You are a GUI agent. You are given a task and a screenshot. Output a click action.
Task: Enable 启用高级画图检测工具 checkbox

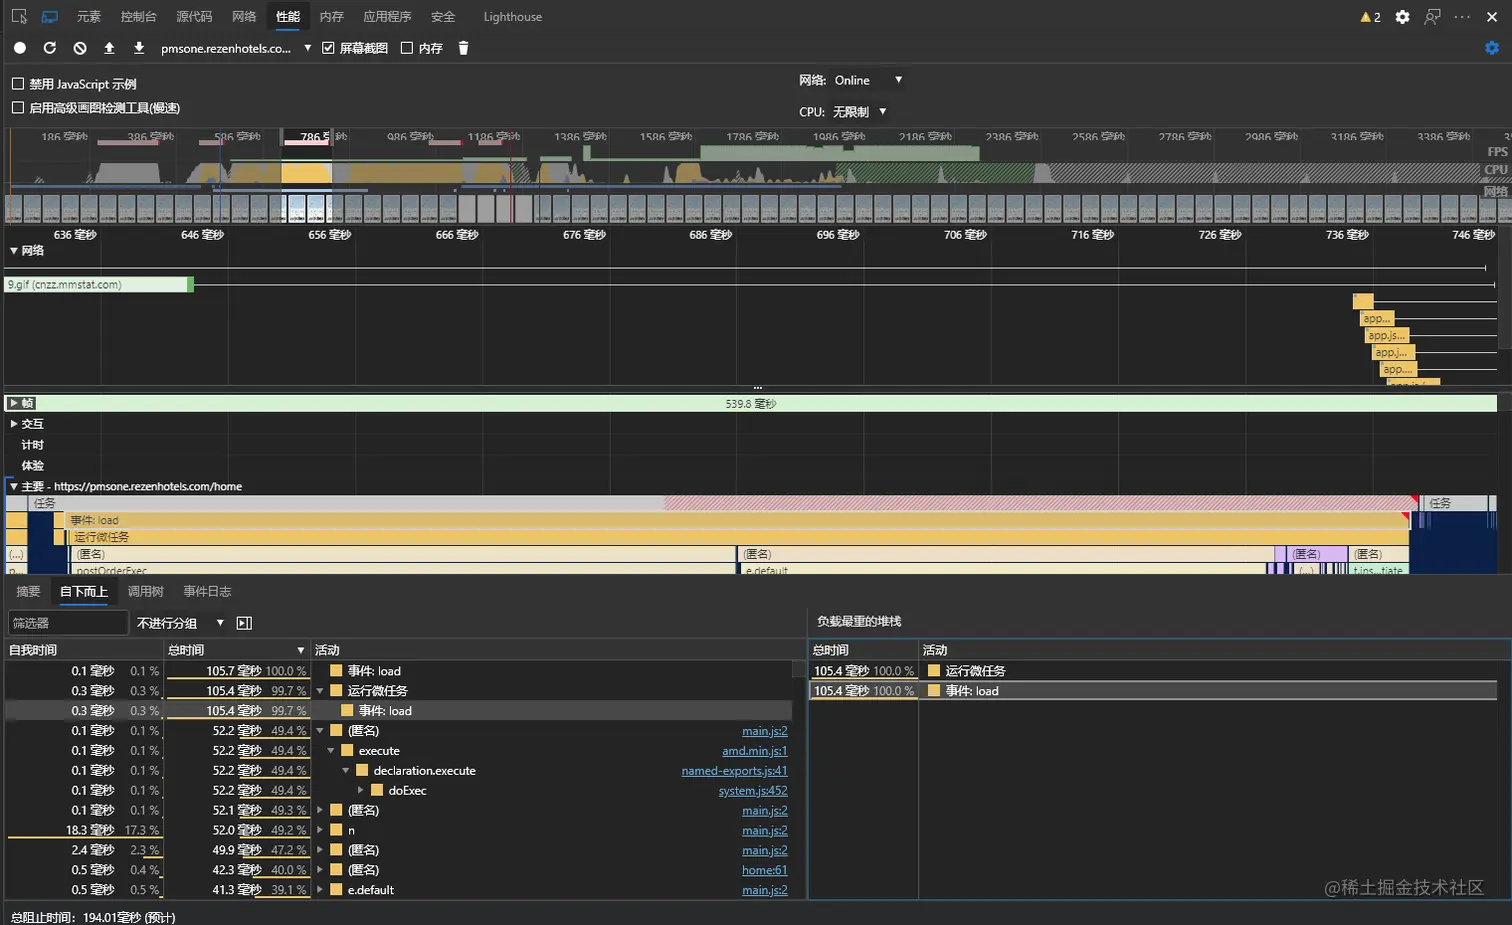tap(18, 108)
